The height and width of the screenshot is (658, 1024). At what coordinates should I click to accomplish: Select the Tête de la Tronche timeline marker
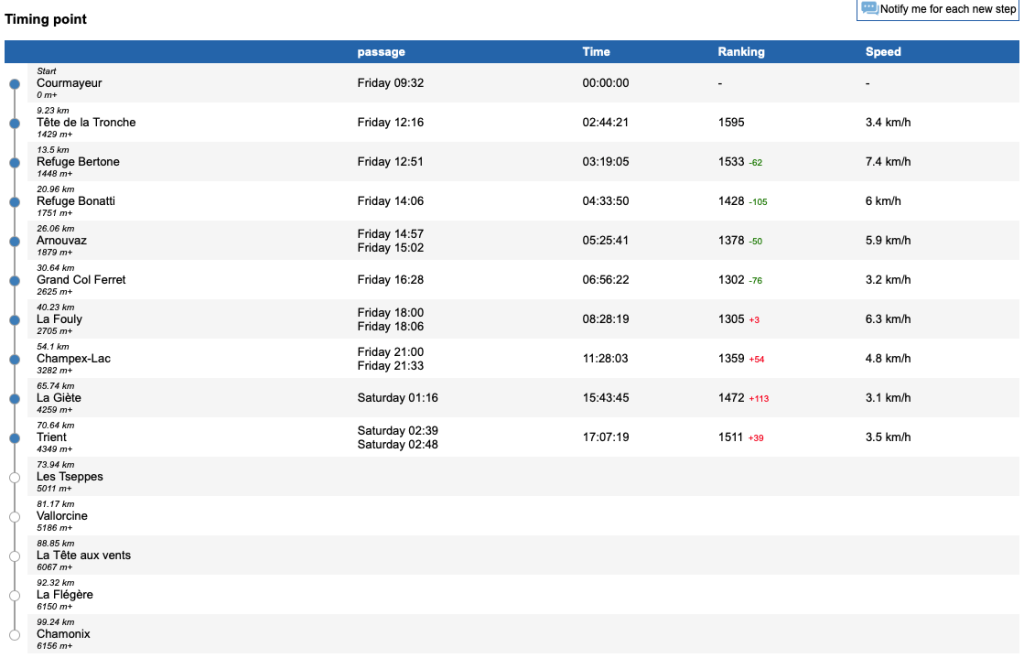point(14,123)
